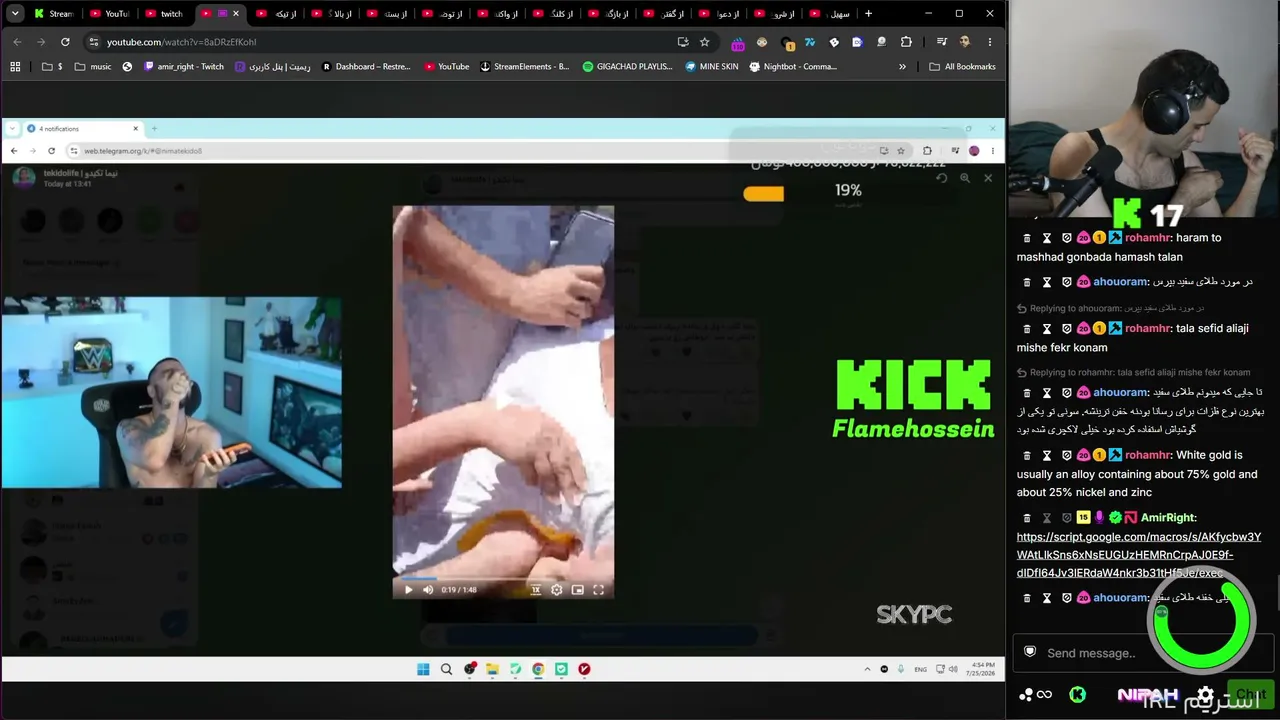This screenshot has height=720, width=1280.
Task: Open the Telegram video settings gear
Action: coord(557,590)
